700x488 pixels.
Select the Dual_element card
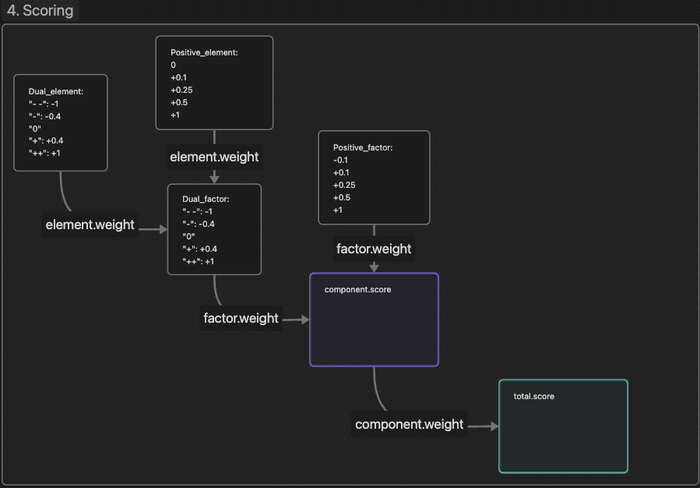(61, 123)
